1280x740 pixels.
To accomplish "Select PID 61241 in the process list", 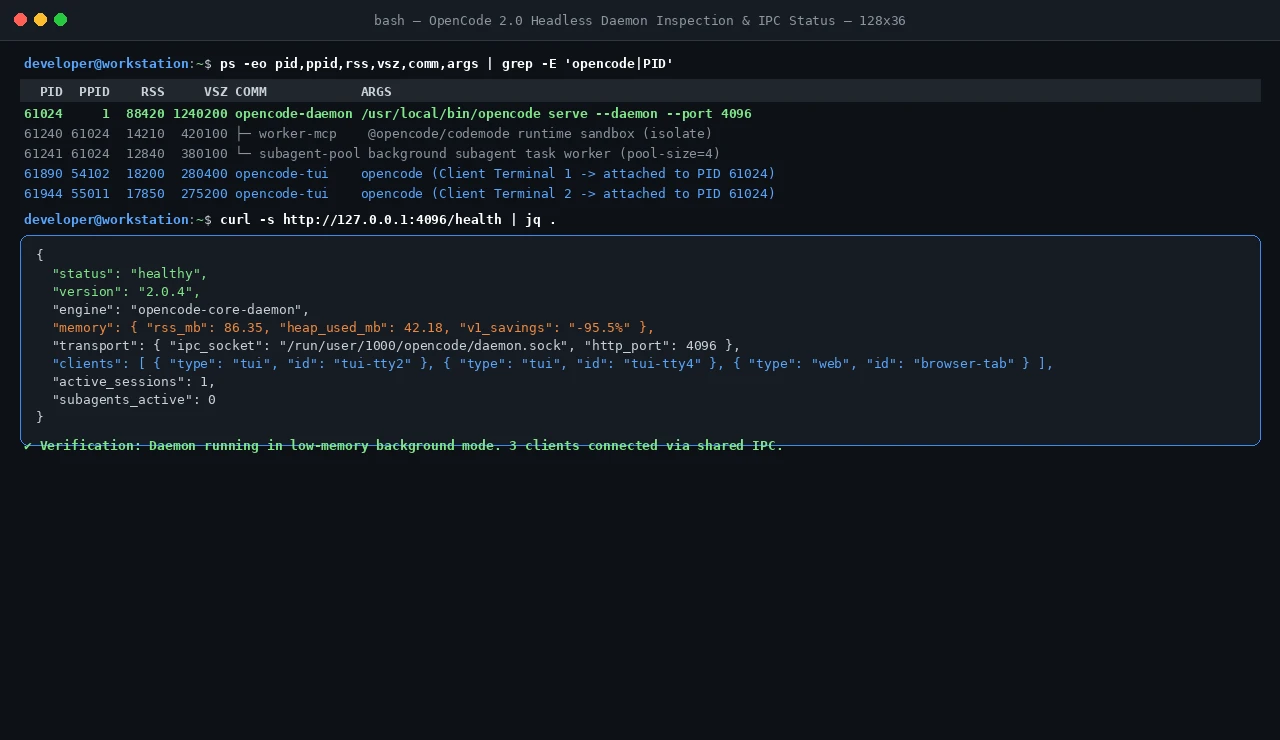I will pyautogui.click(x=43, y=154).
